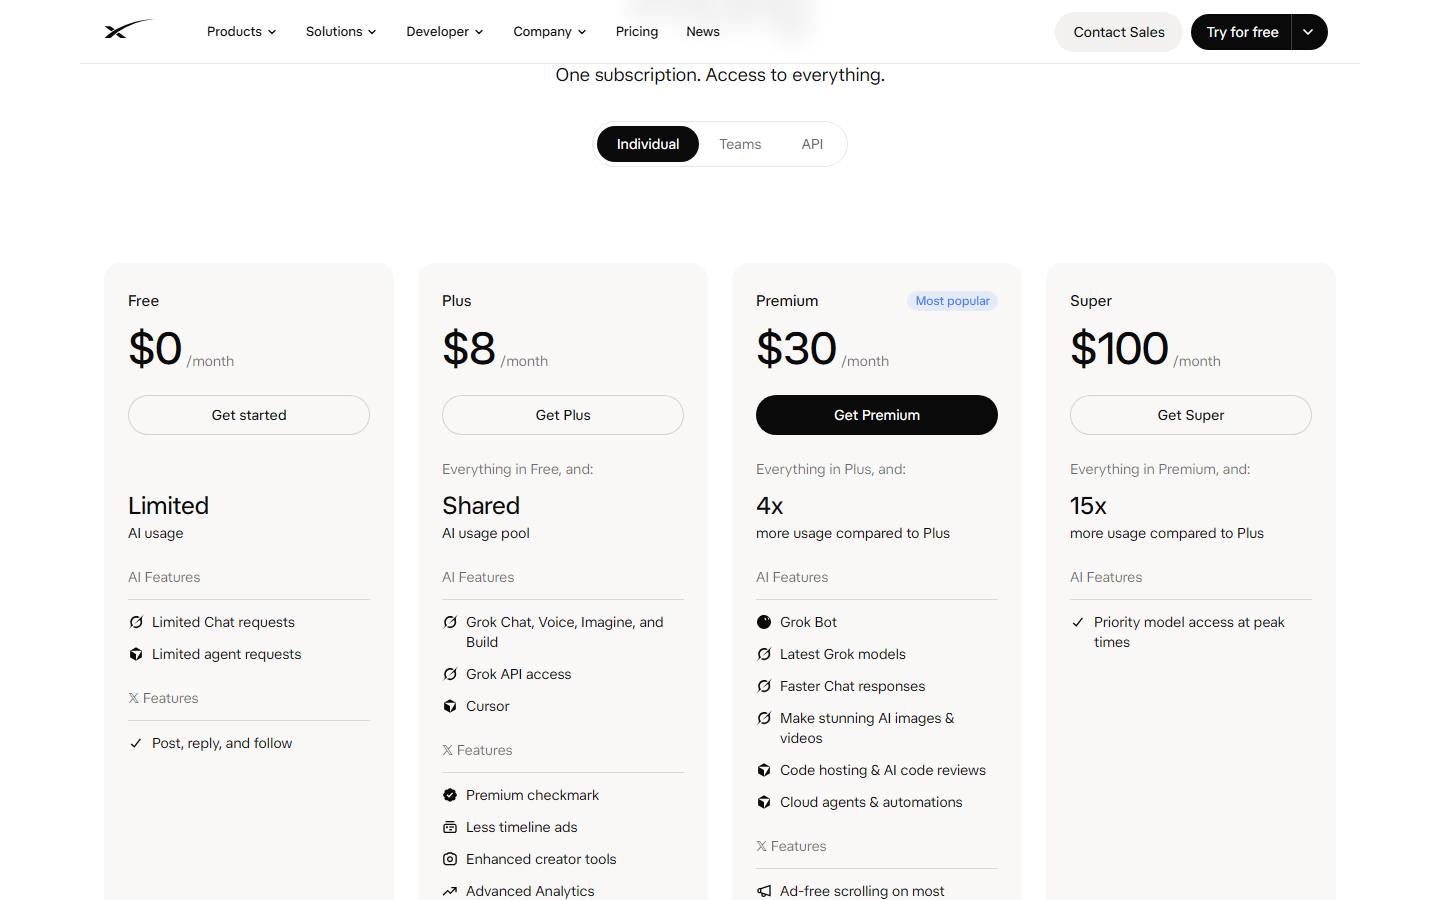Open the News page link
This screenshot has height=900, width=1440.
[x=703, y=32]
